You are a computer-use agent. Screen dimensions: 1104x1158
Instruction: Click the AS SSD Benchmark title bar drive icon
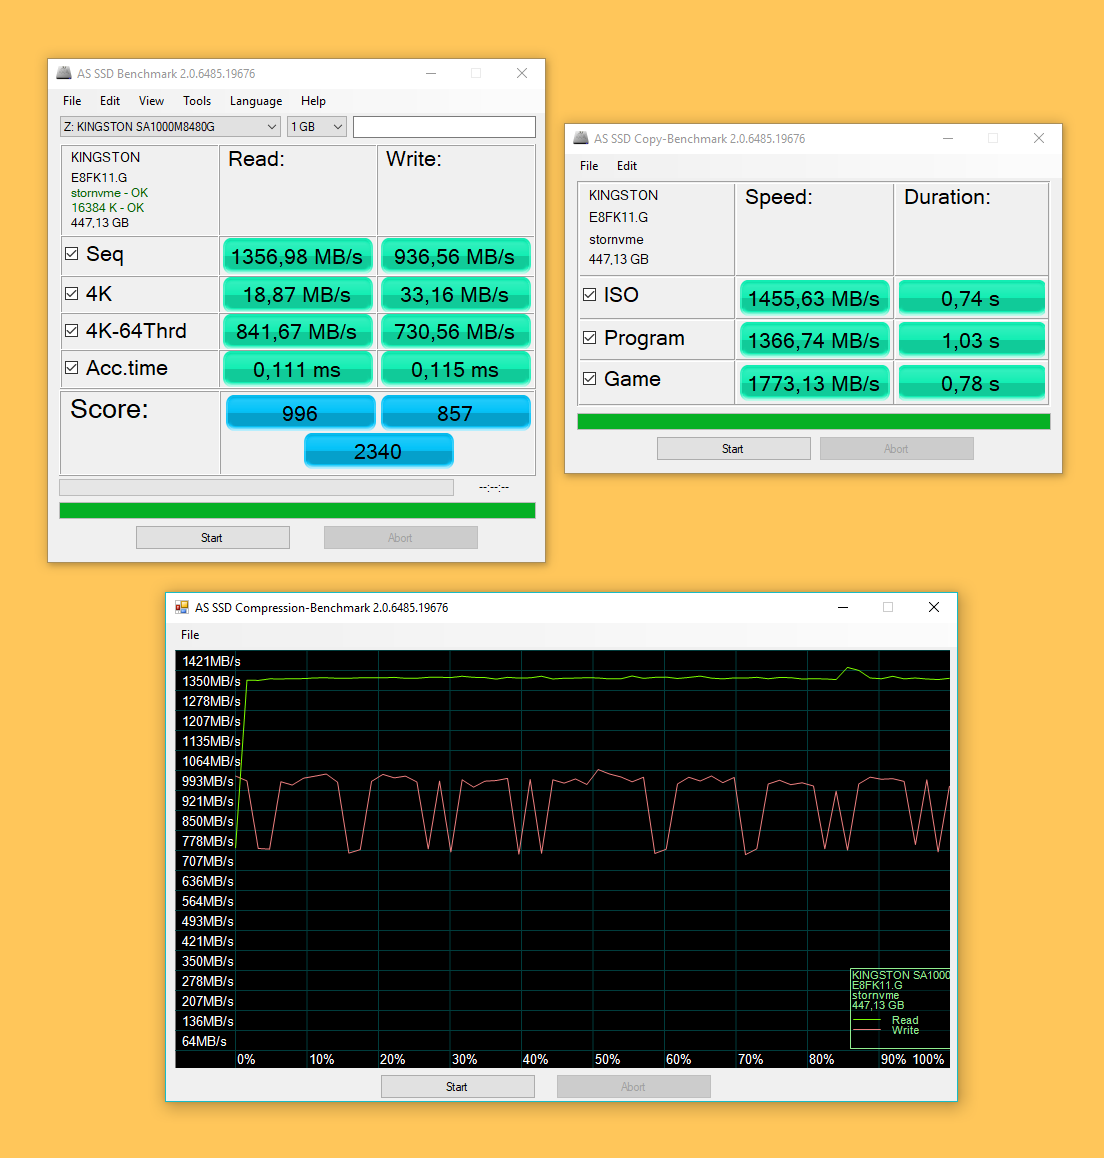pos(64,73)
